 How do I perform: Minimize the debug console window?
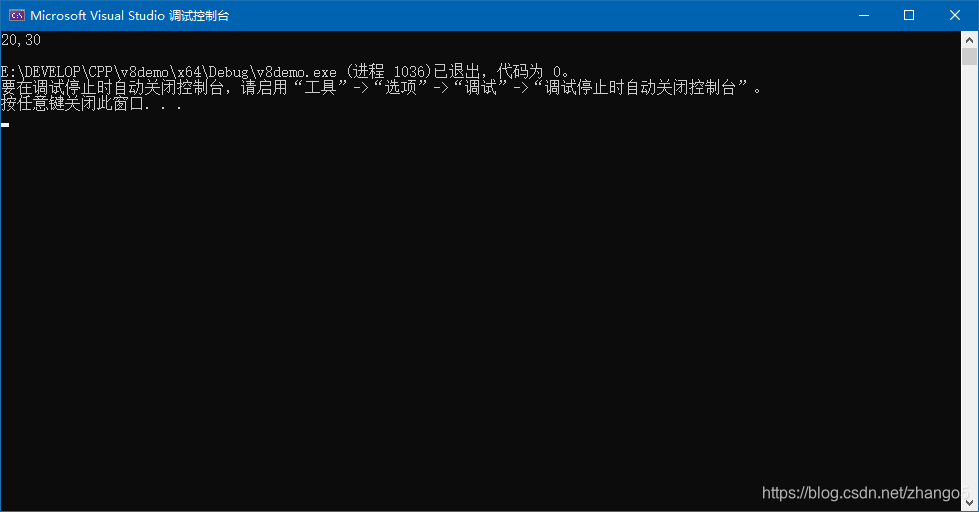click(x=864, y=16)
